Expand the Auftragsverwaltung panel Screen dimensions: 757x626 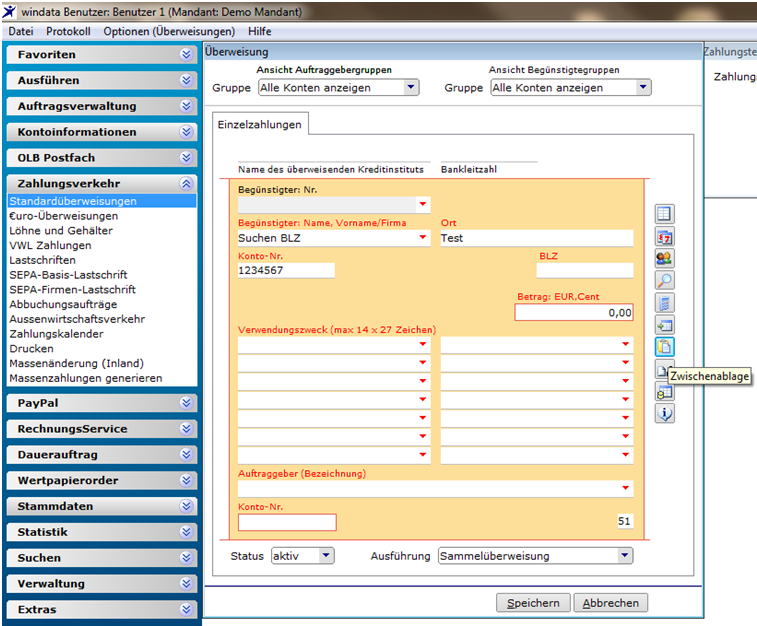click(x=186, y=106)
